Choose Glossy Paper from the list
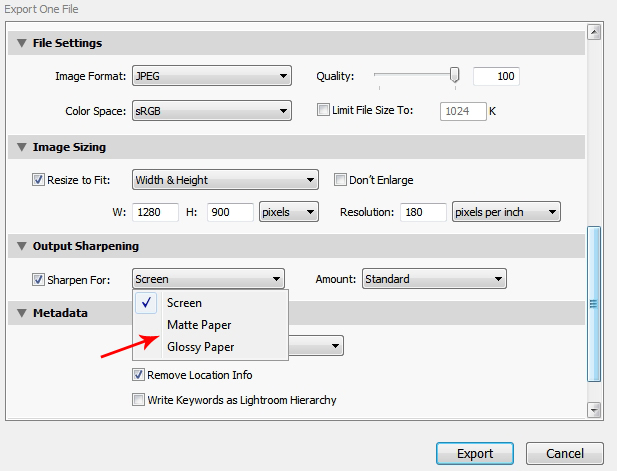 click(x=203, y=347)
